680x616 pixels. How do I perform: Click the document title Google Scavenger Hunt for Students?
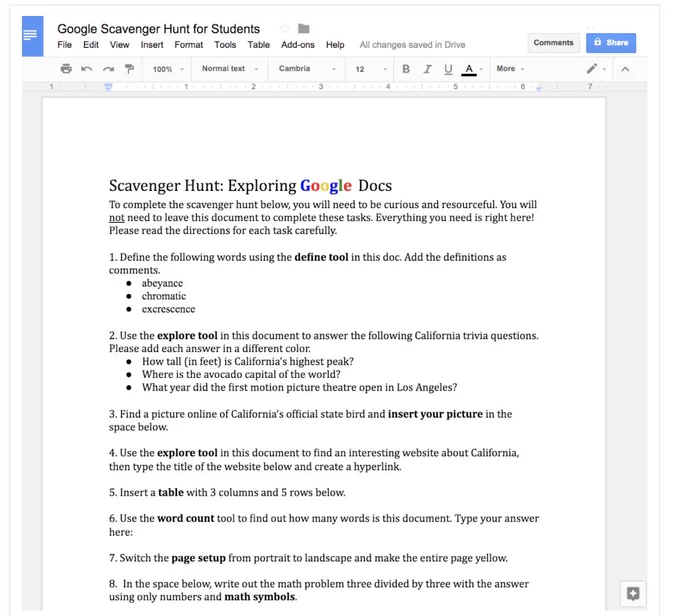[158, 29]
